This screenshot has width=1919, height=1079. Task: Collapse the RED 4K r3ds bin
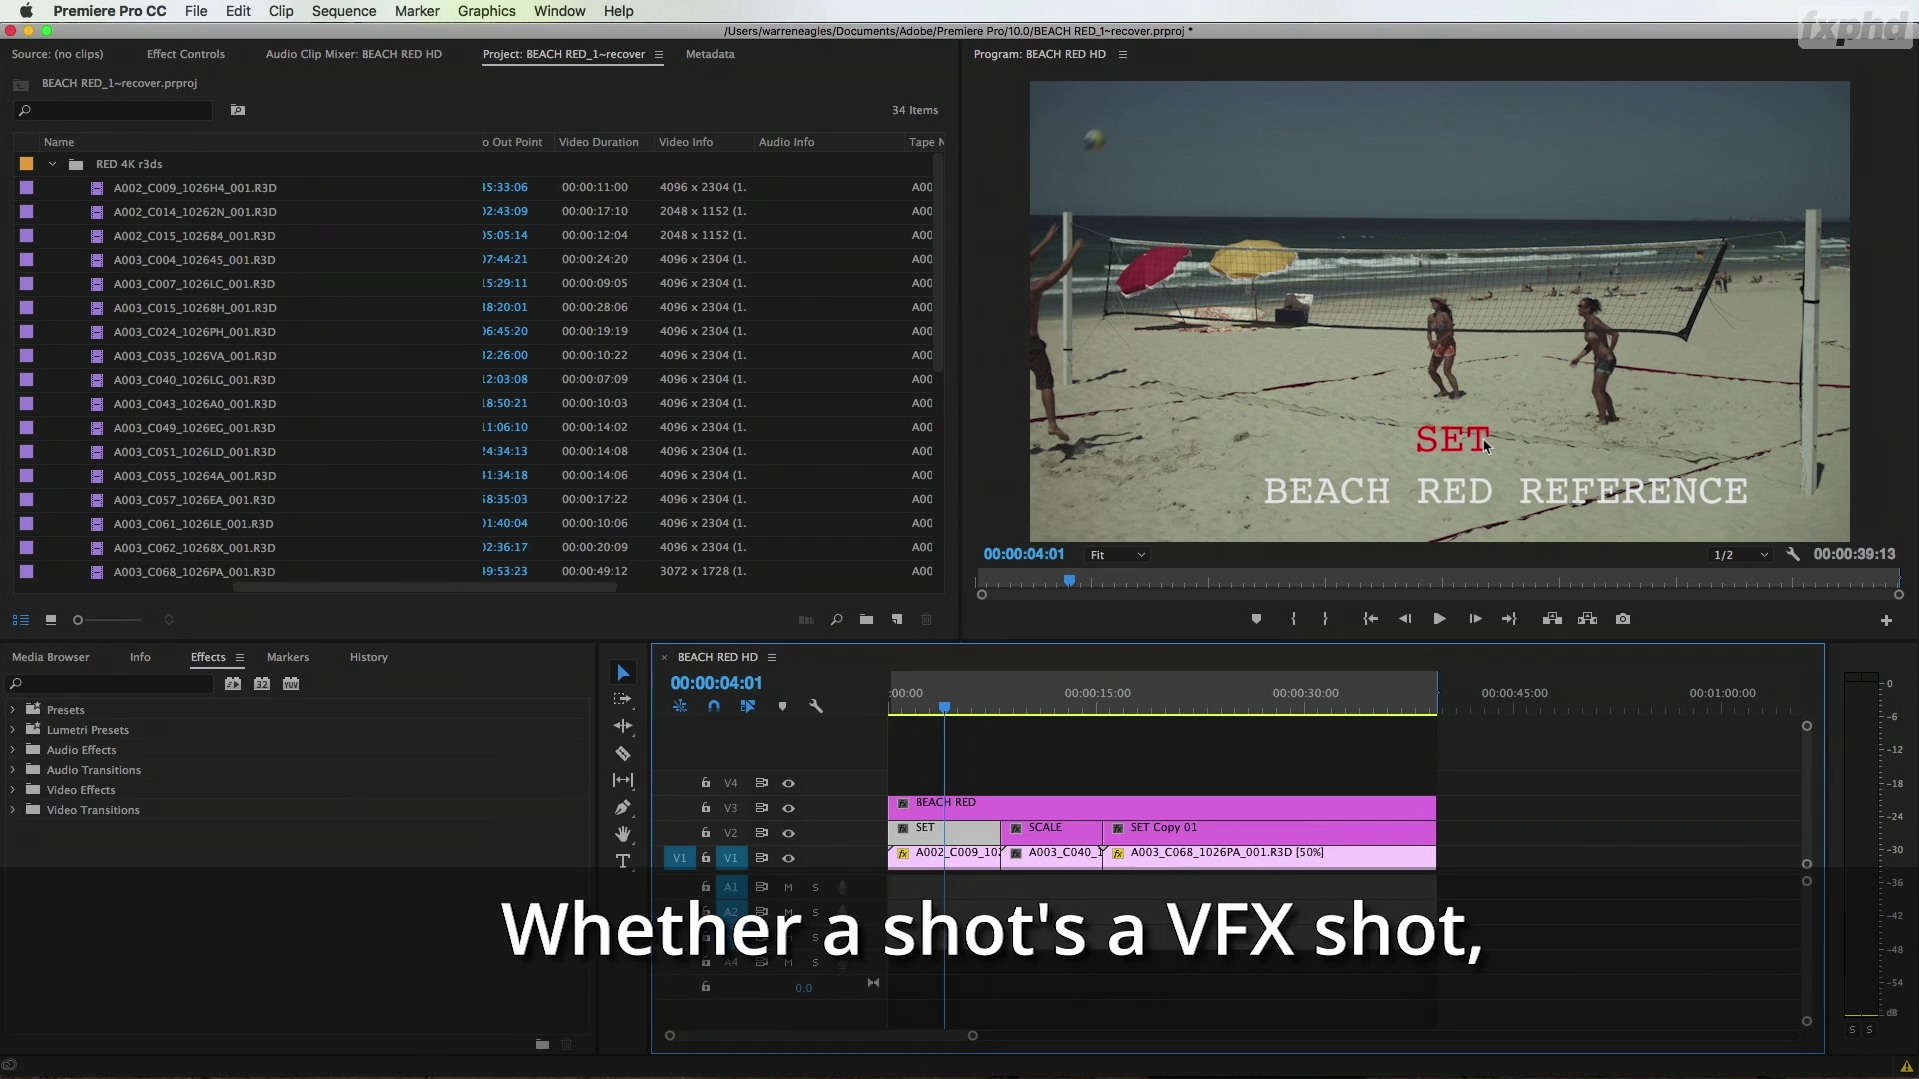pyautogui.click(x=52, y=164)
